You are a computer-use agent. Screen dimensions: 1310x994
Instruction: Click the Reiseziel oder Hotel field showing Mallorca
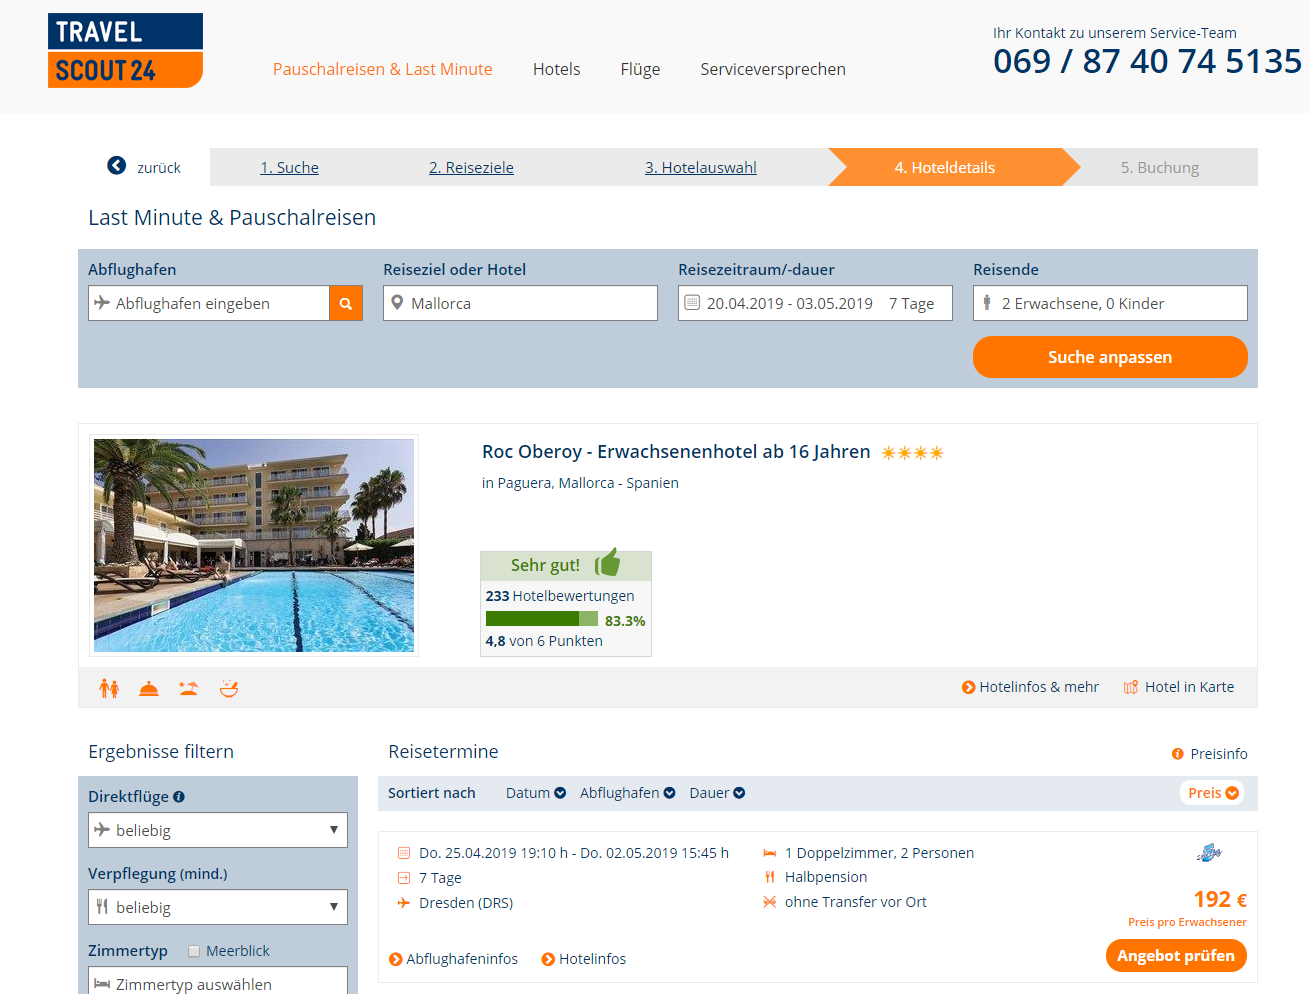pyautogui.click(x=520, y=303)
